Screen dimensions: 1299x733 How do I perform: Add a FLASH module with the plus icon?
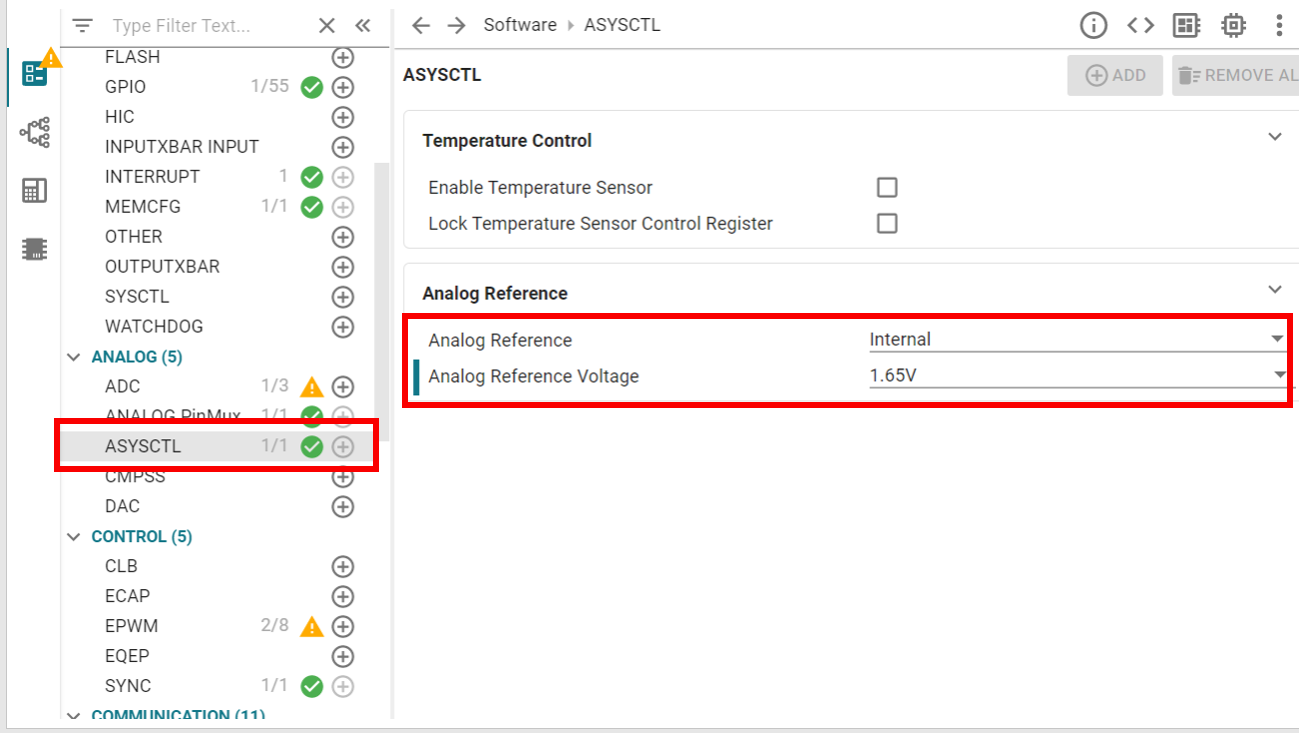343,58
